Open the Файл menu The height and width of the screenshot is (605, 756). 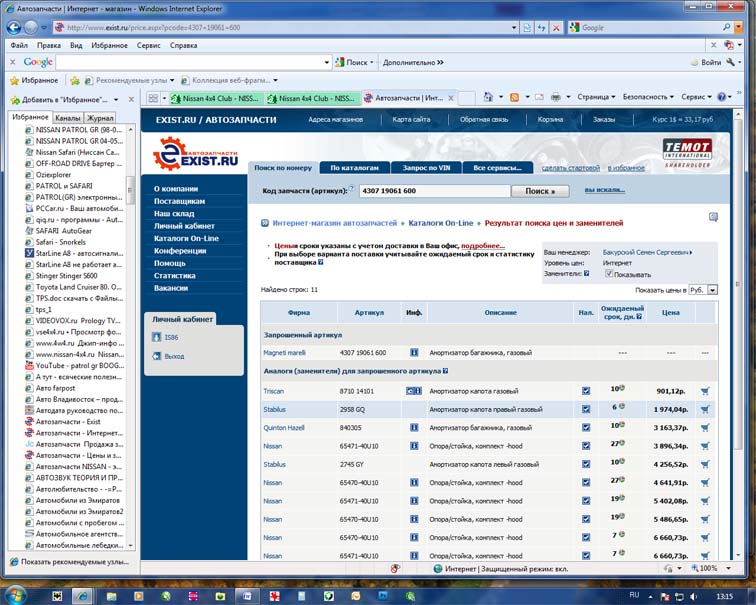tap(19, 45)
